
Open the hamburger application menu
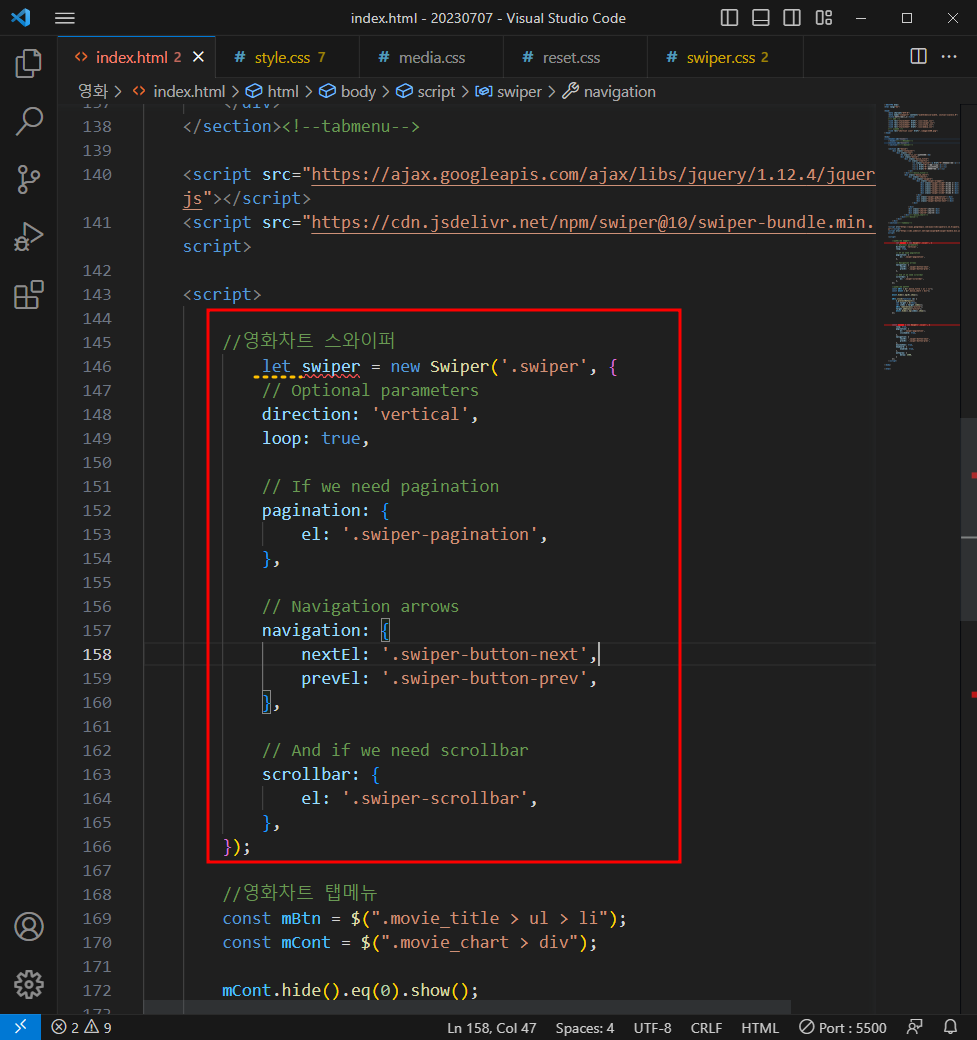pyautogui.click(x=64, y=18)
